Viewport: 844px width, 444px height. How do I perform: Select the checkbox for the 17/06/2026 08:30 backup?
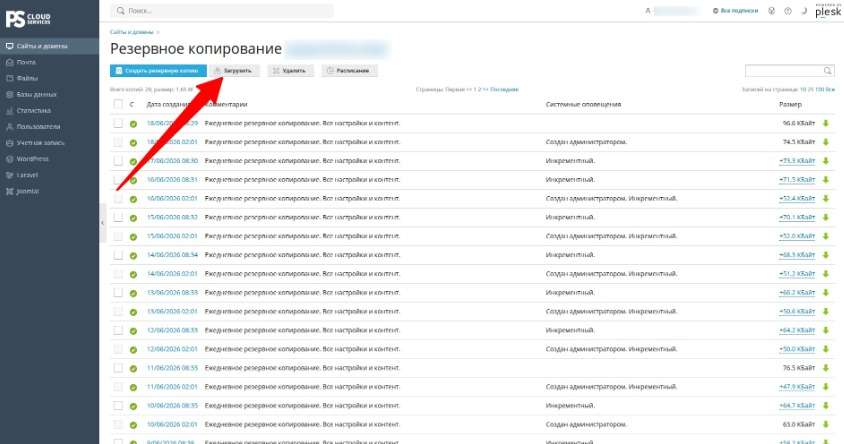tap(118, 161)
